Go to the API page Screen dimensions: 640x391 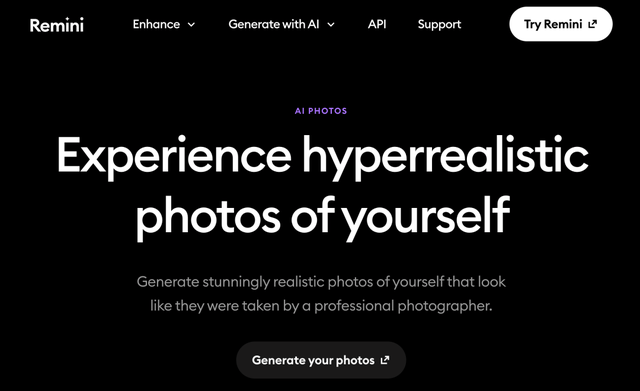377,24
